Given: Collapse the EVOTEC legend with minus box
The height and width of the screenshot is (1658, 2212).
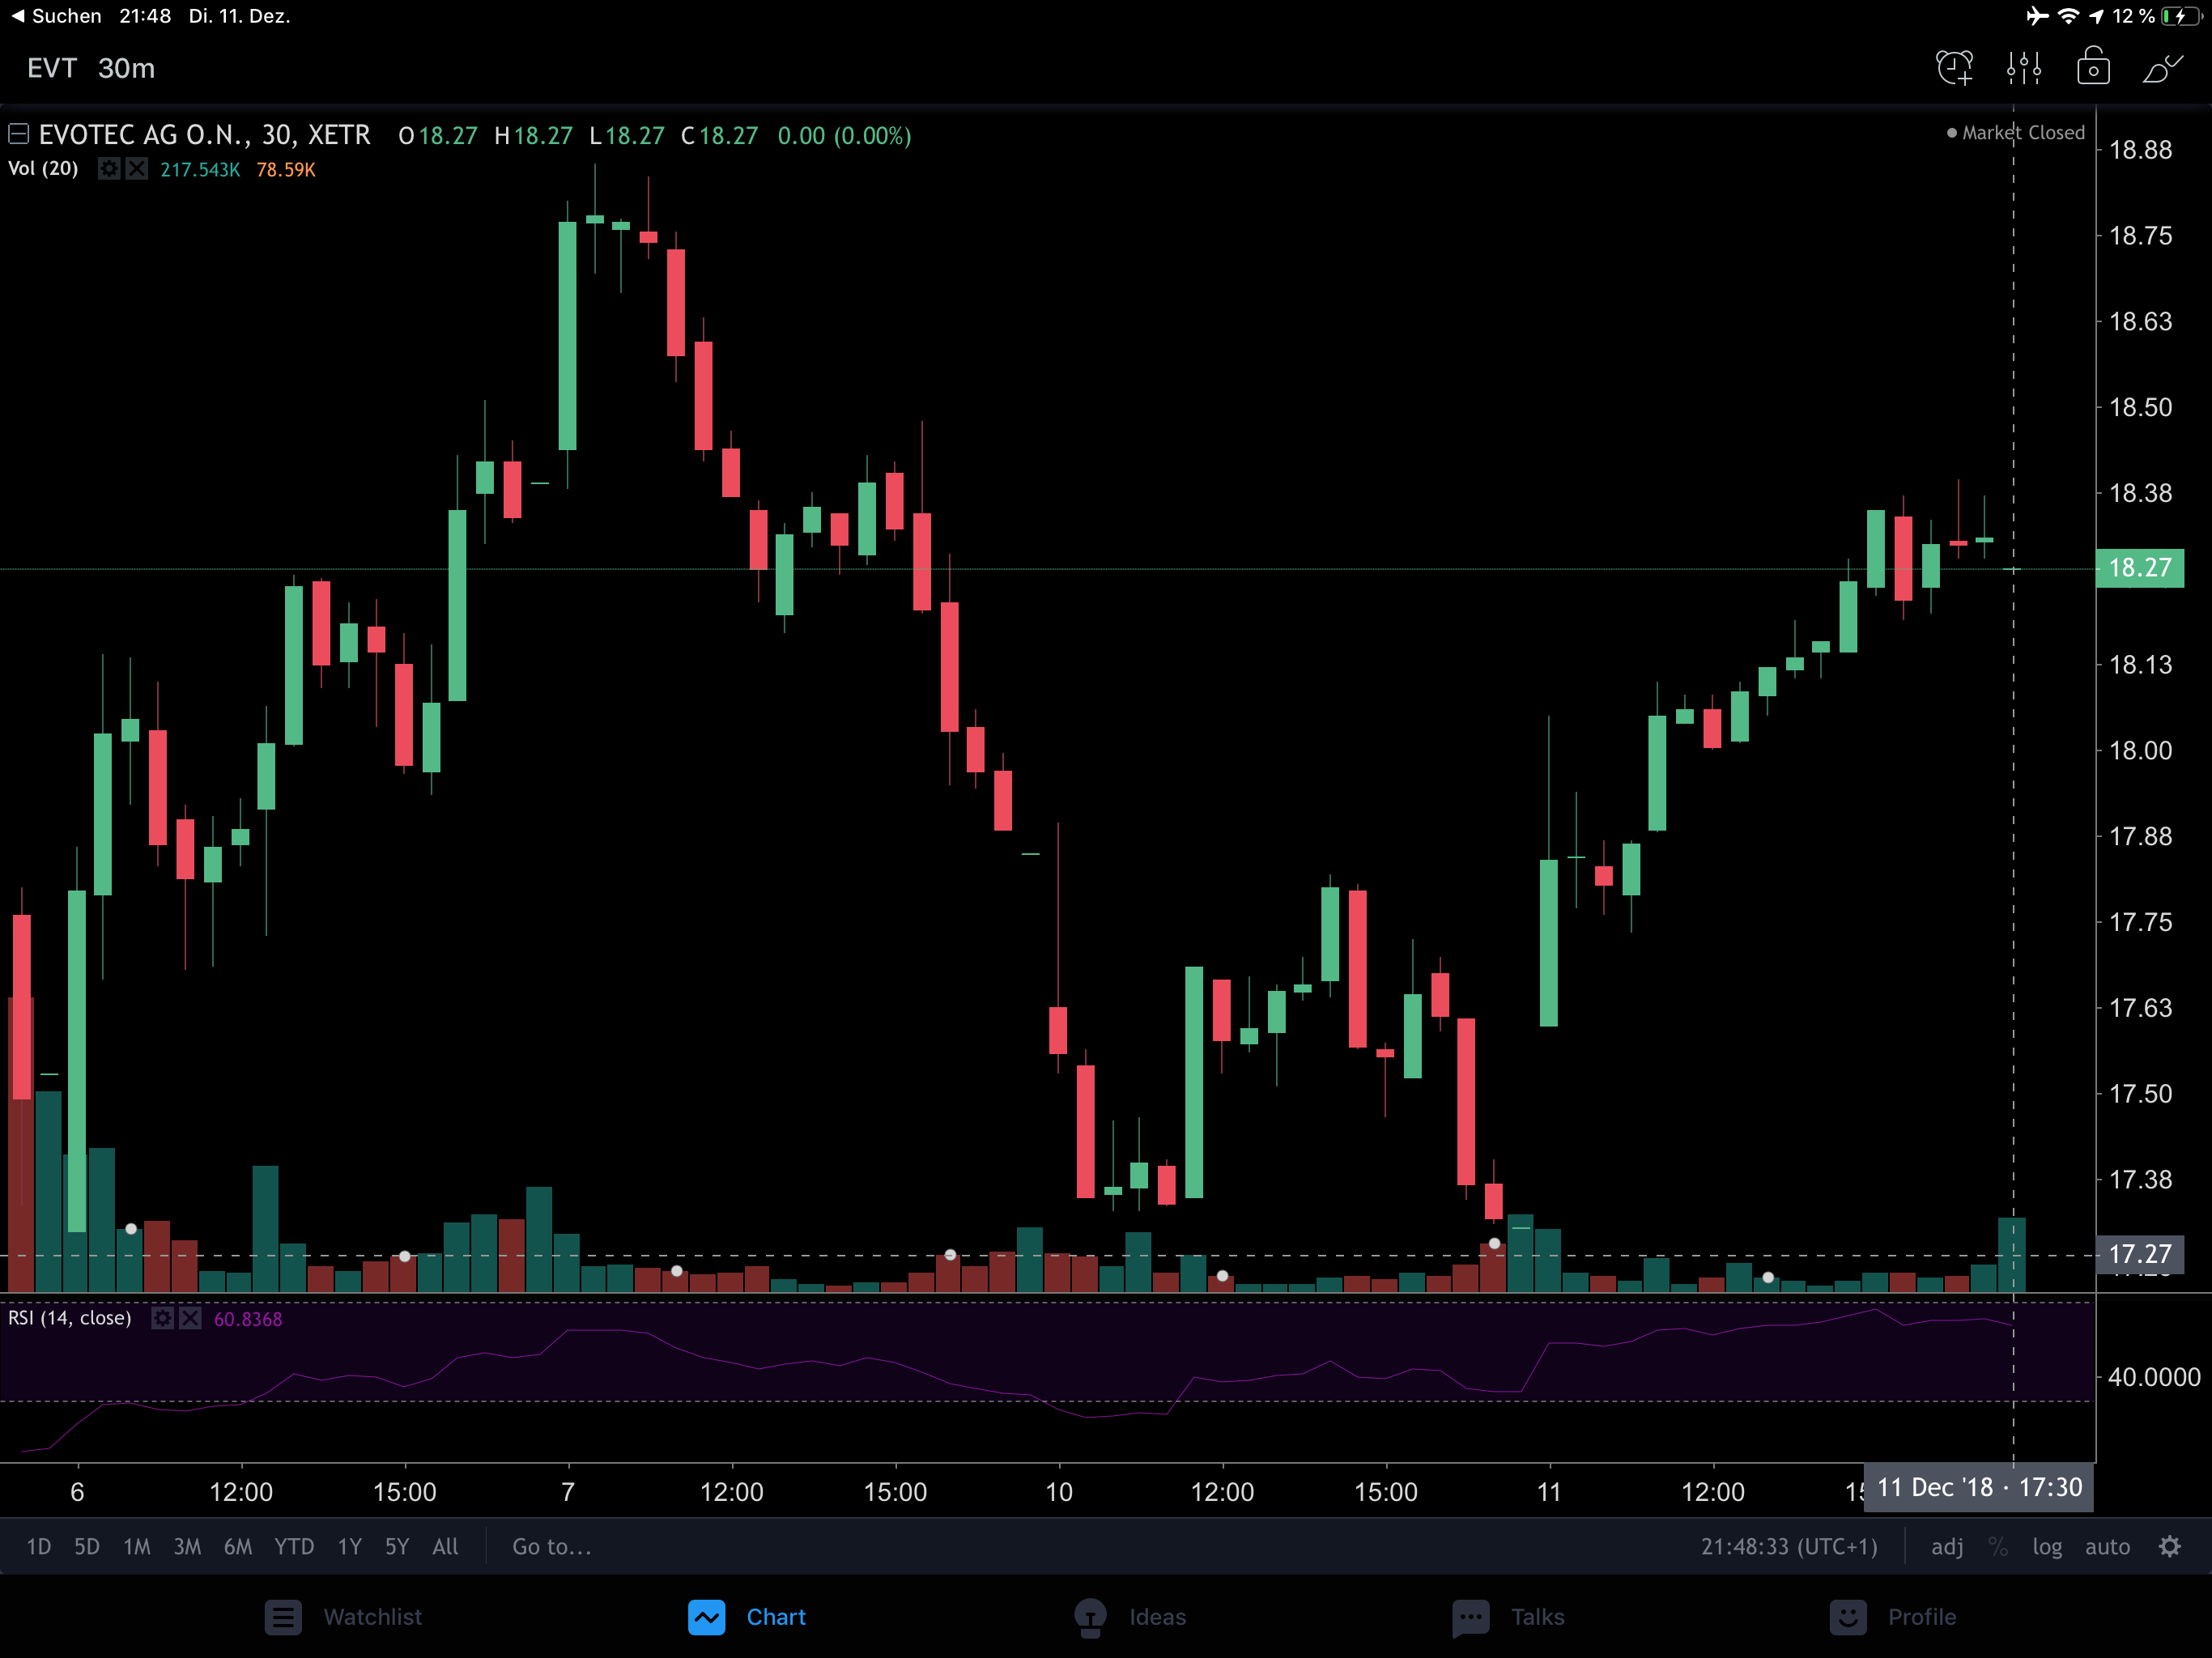Looking at the screenshot, I should (x=18, y=133).
